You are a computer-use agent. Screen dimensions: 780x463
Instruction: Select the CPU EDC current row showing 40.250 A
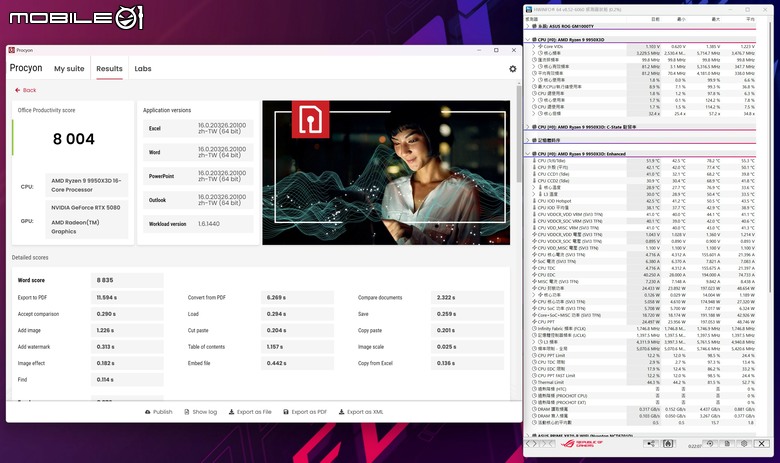643,275
